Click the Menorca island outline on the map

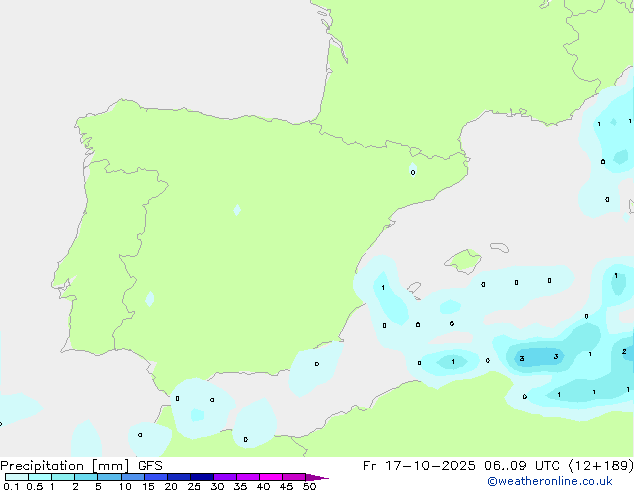click(500, 247)
